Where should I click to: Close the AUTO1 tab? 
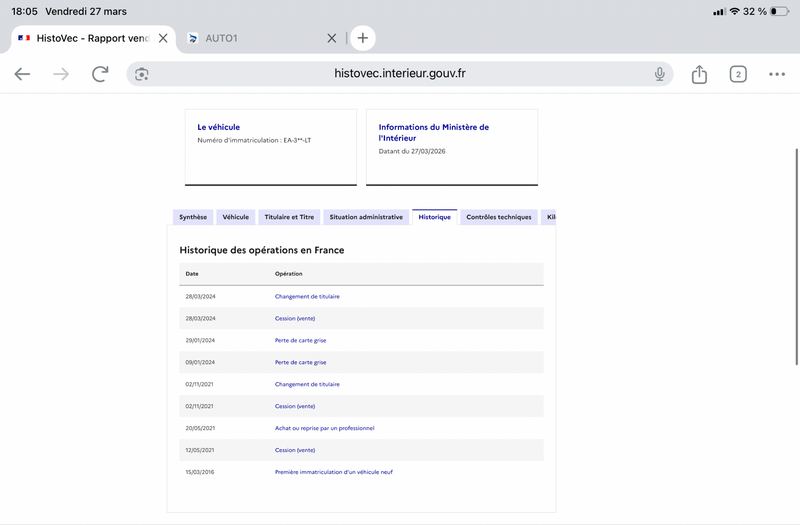(x=332, y=38)
